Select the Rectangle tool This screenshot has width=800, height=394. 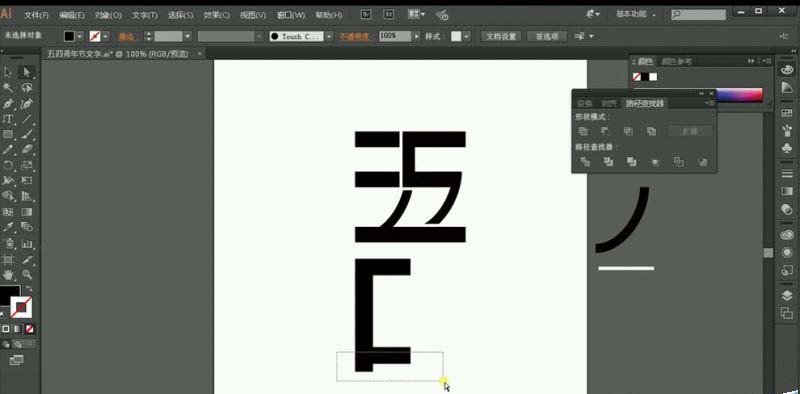click(x=8, y=134)
